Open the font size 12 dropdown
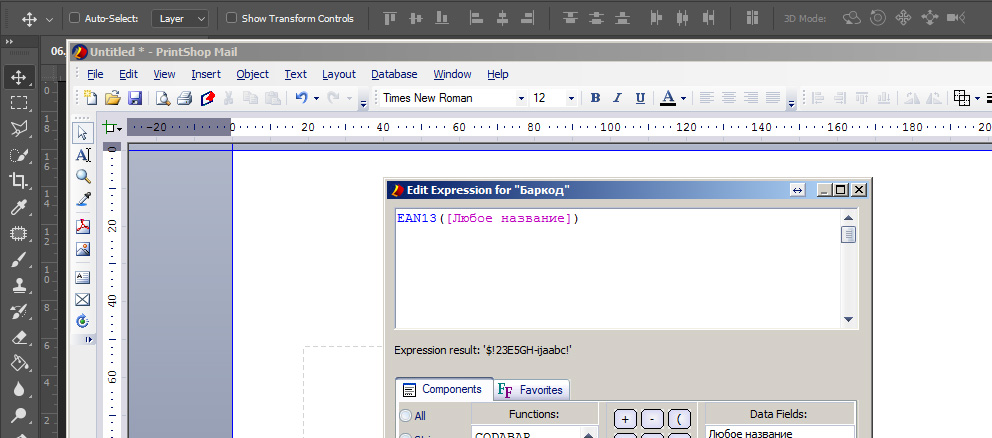 (571, 98)
